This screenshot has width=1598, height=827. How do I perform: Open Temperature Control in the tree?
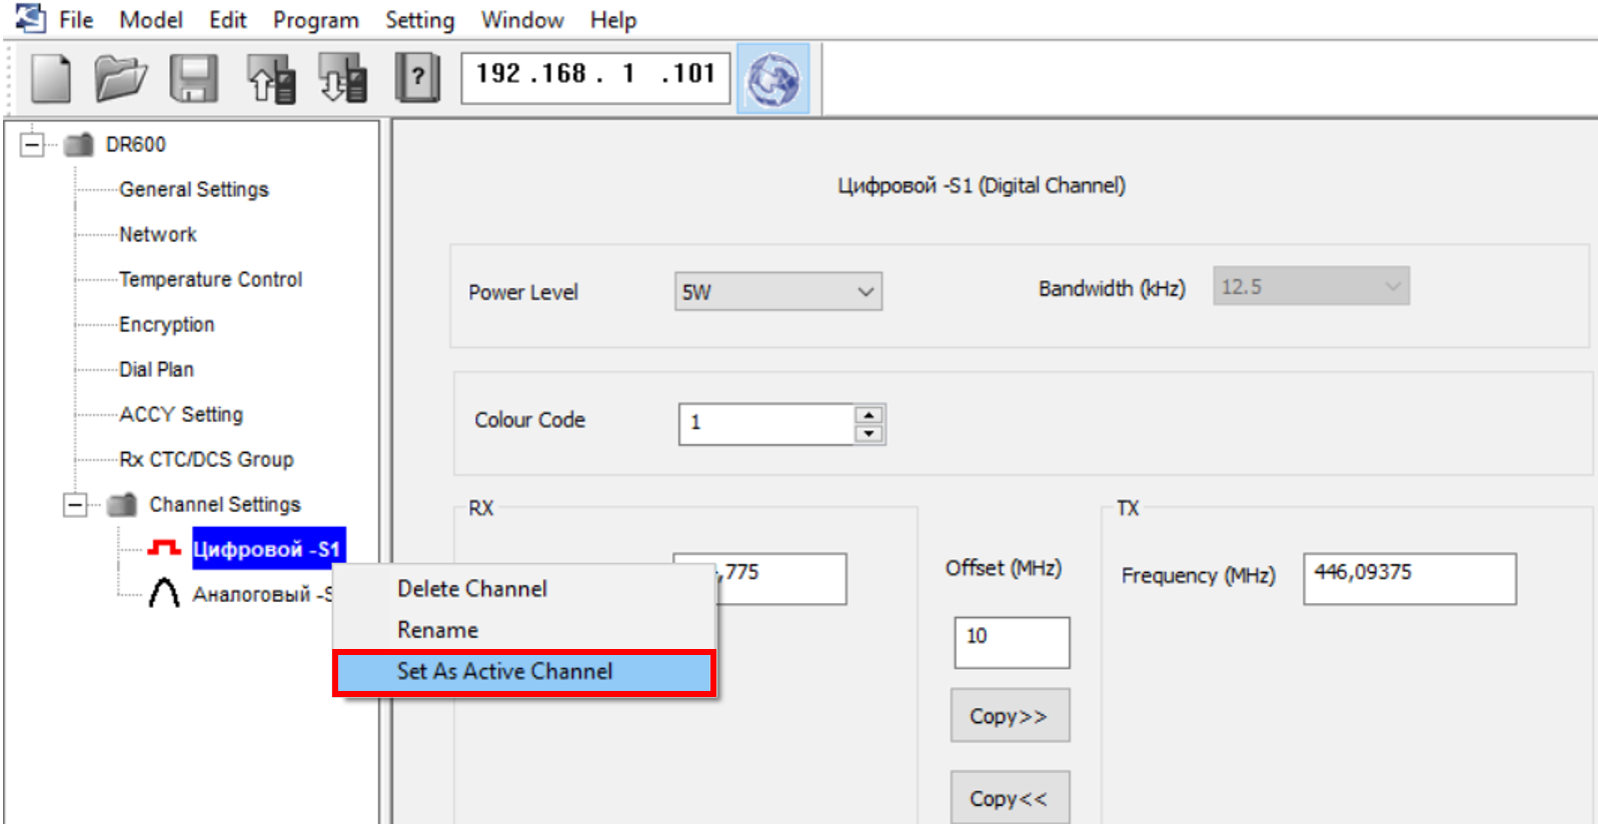[210, 280]
